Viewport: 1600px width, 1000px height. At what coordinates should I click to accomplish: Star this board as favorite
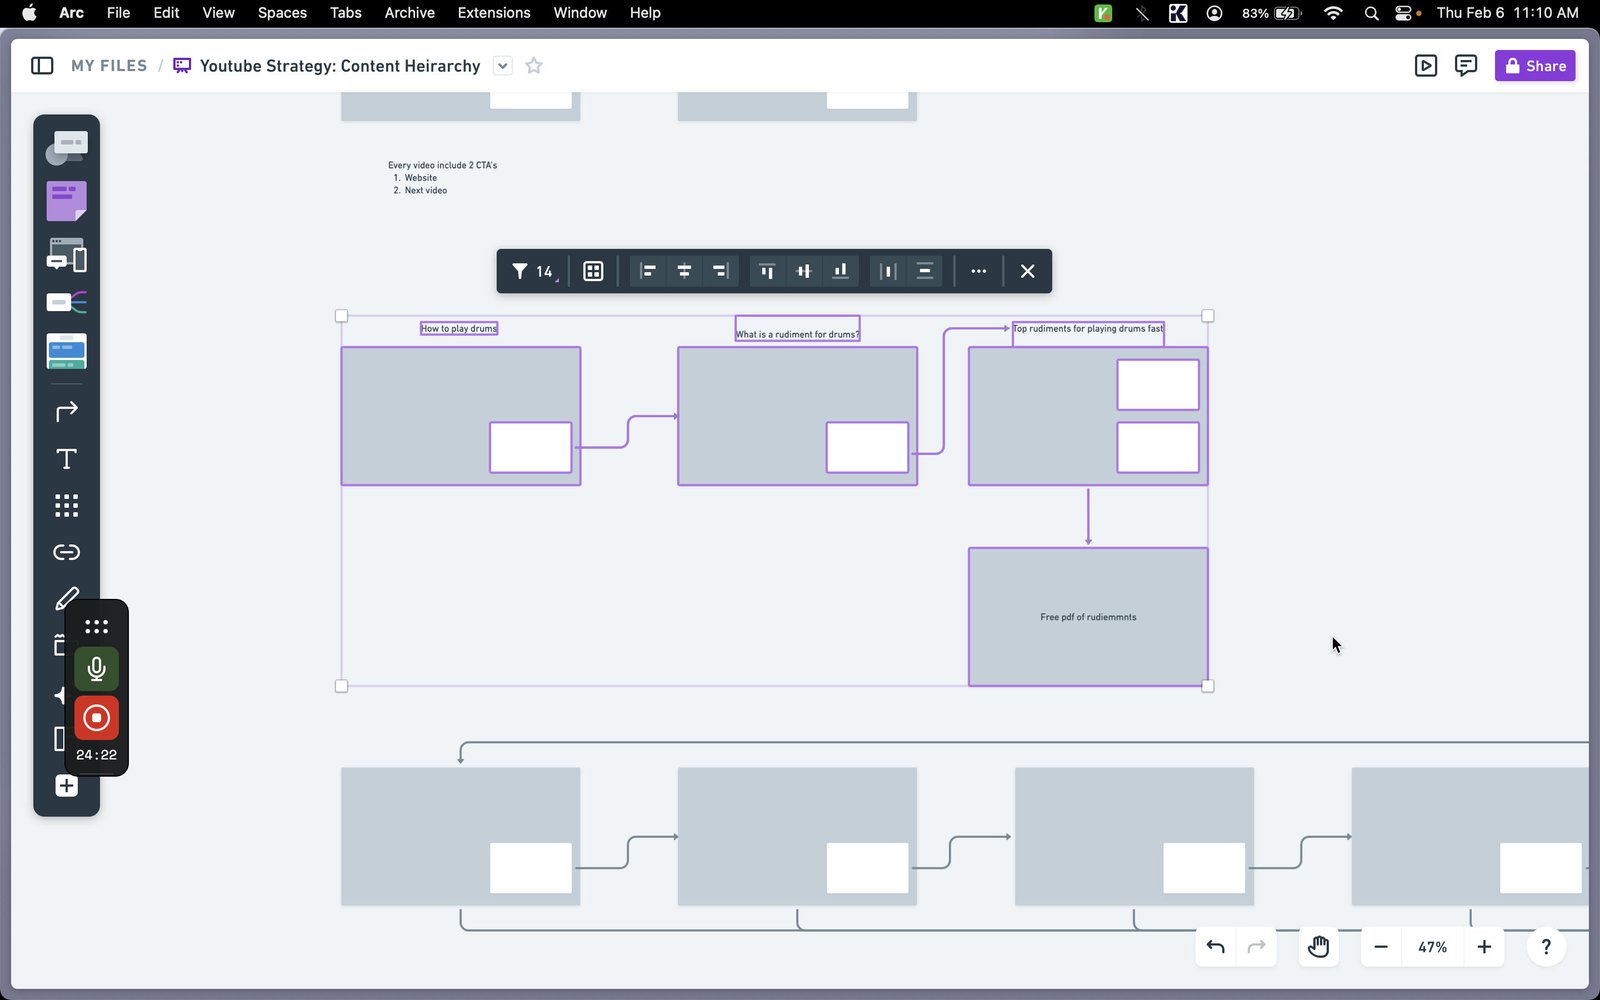(x=534, y=66)
